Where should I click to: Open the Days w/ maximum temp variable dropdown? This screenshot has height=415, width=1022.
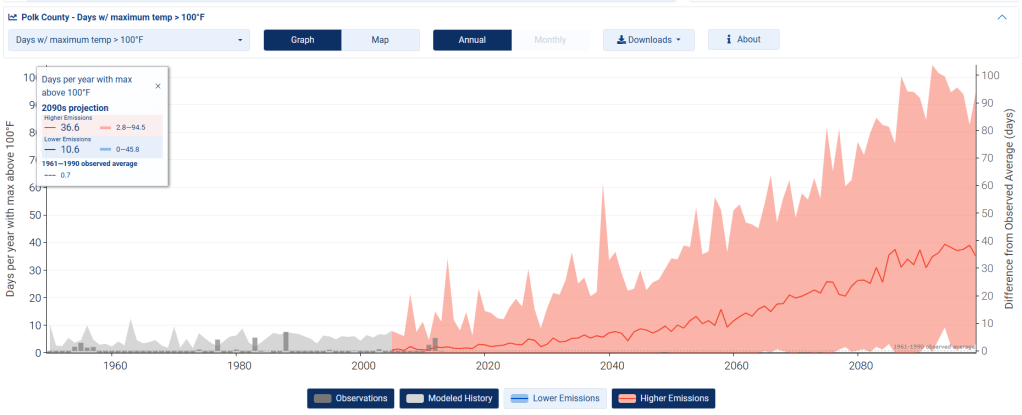tap(127, 40)
